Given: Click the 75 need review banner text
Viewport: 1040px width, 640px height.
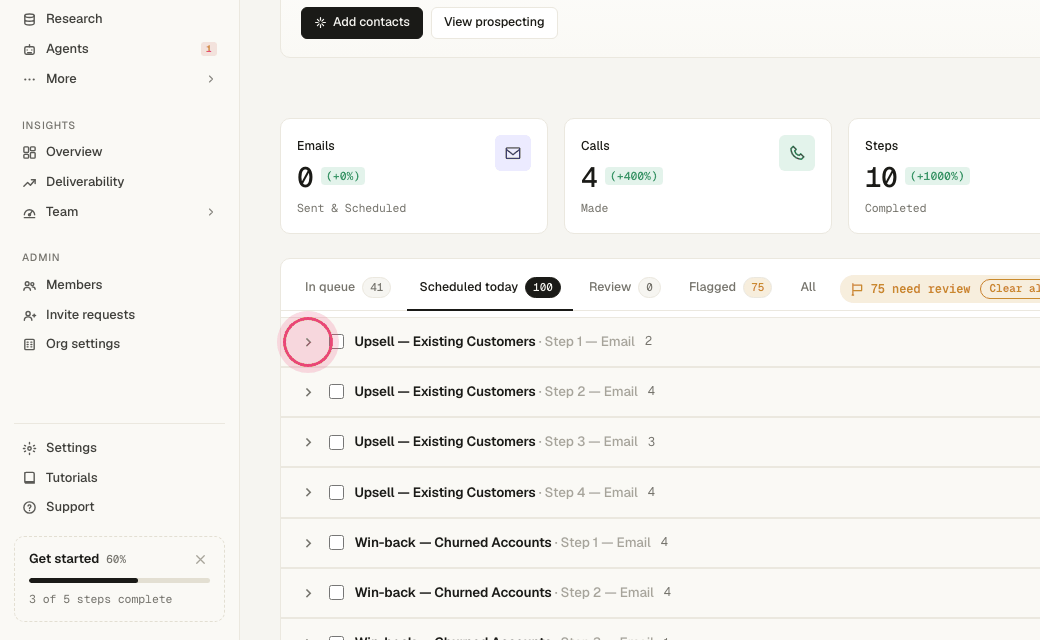Looking at the screenshot, I should coord(920,289).
